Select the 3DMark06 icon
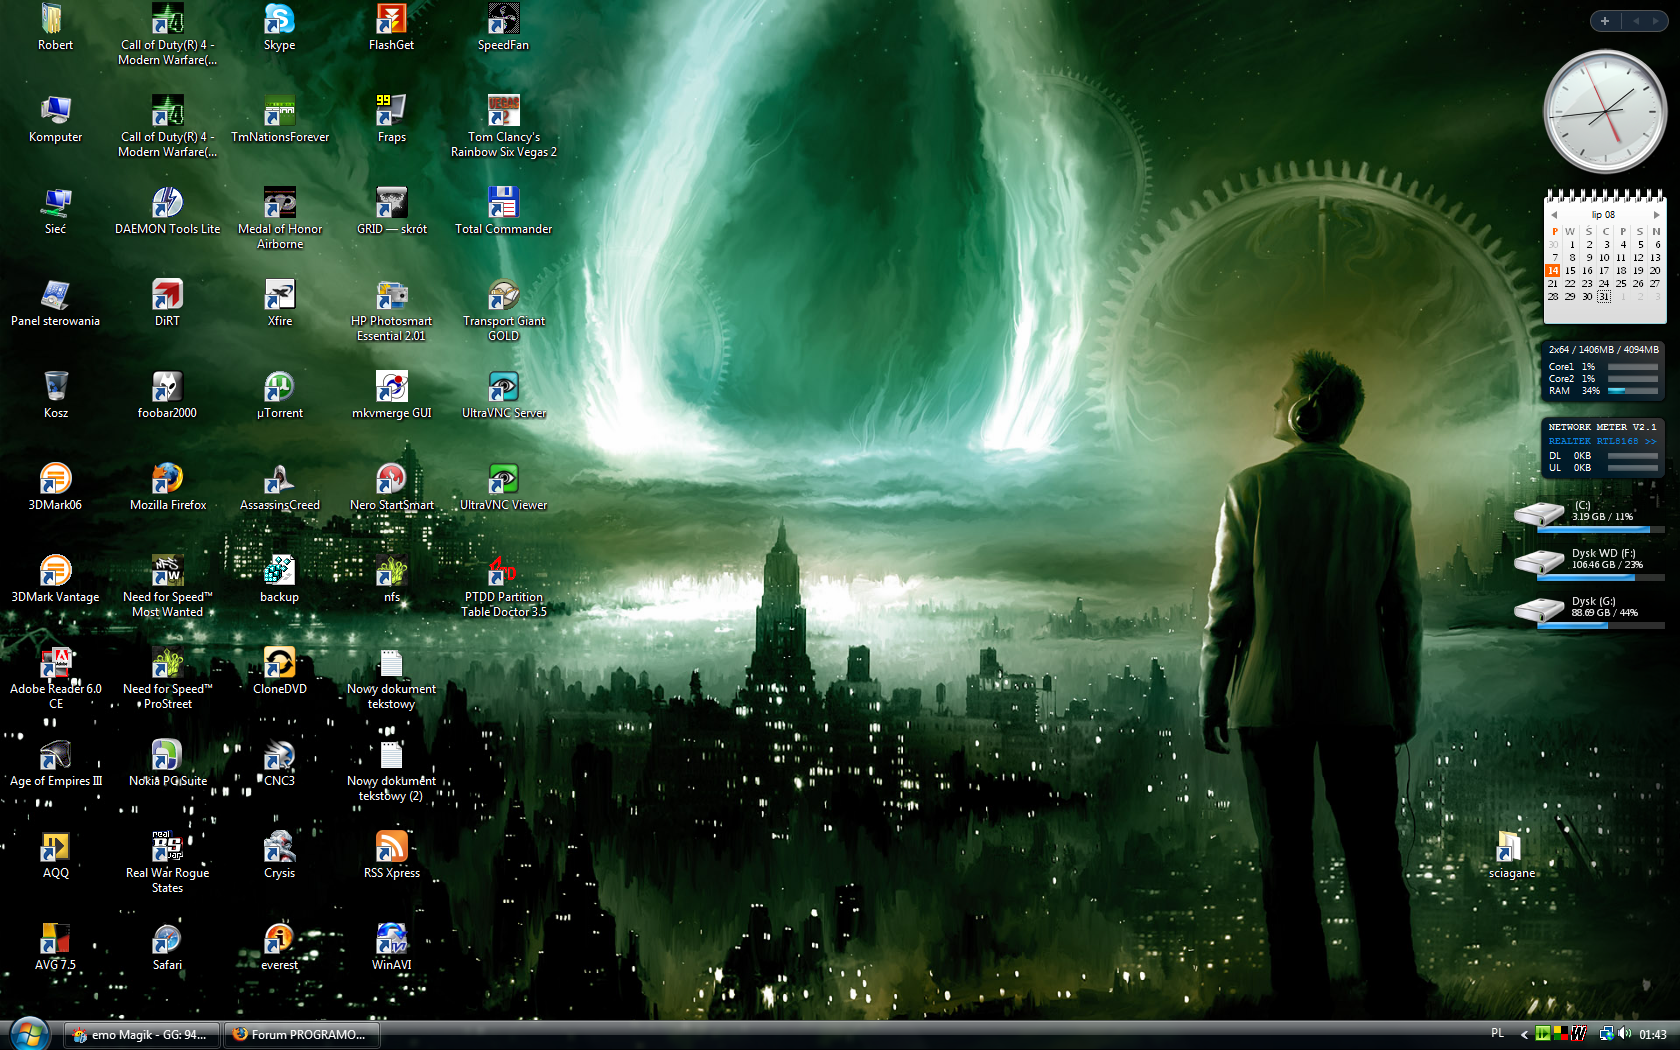Image resolution: width=1680 pixels, height=1050 pixels. click(x=55, y=488)
